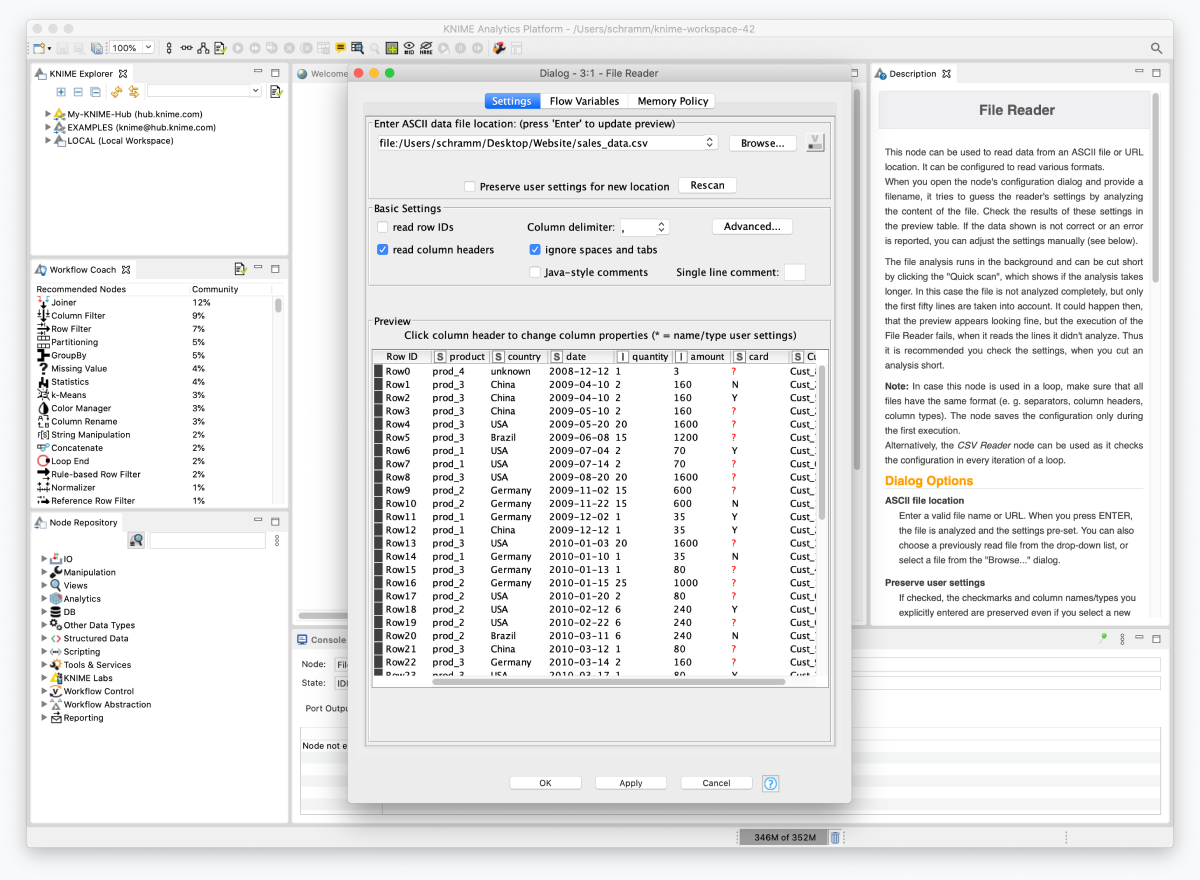The image size is (1200, 880).
Task: Click the Statistics node in Workflow Coach
Action: point(70,382)
